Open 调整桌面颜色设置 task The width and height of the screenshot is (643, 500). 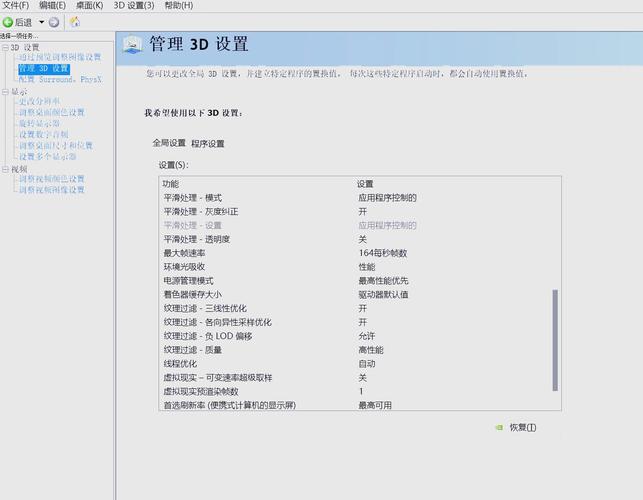coord(52,112)
